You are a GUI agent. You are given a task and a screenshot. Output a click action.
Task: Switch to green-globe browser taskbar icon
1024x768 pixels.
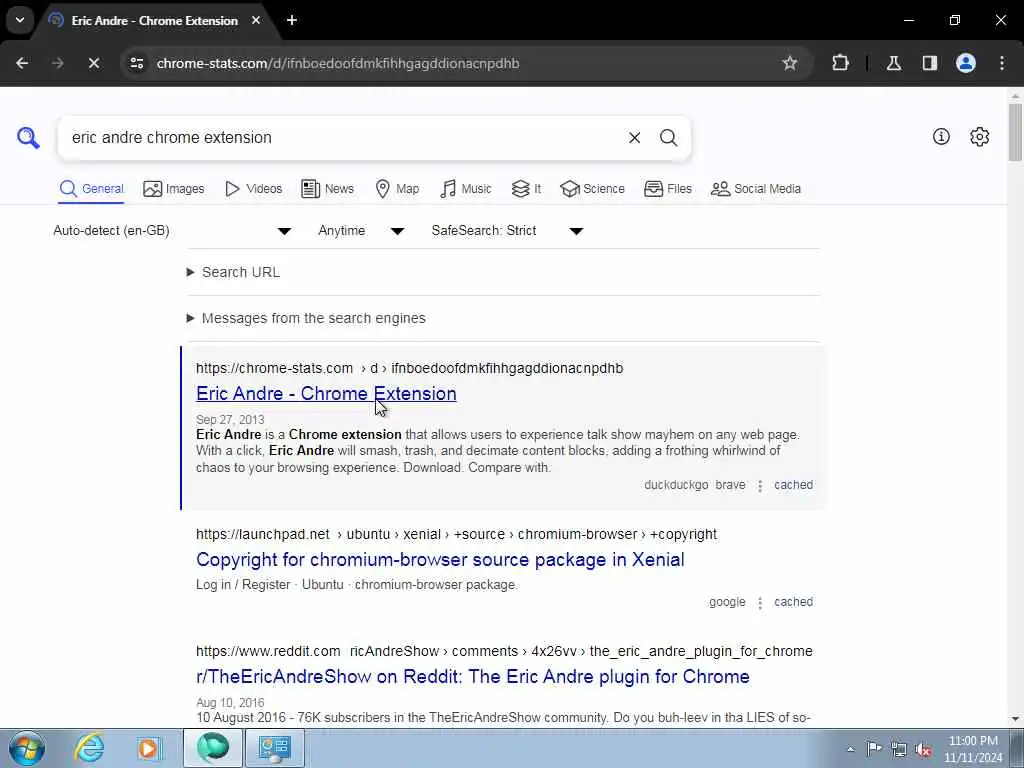(213, 748)
